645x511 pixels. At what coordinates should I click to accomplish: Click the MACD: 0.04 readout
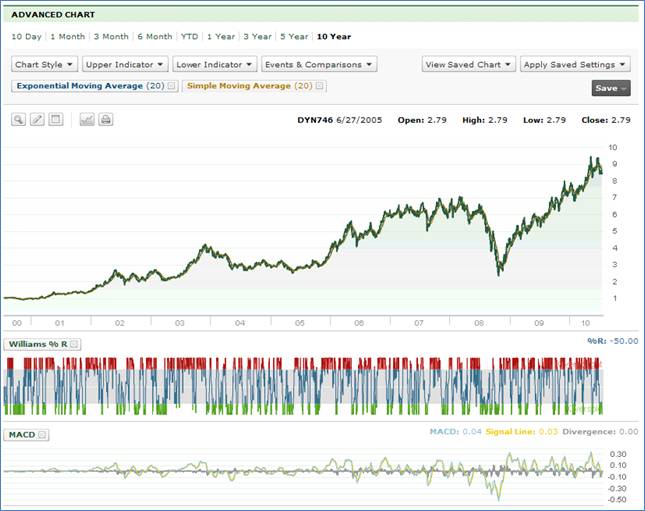(455, 432)
